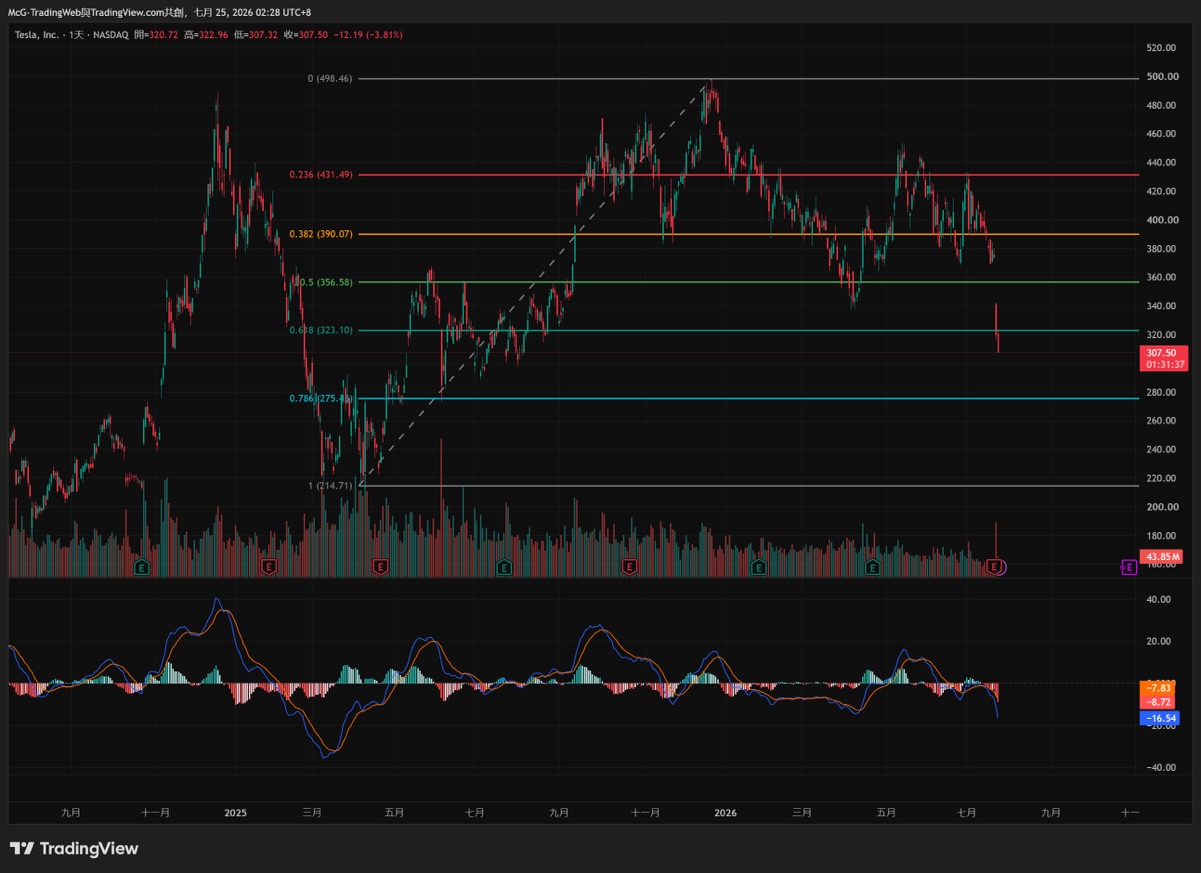Click the 280.00 price axis label
Image resolution: width=1201 pixels, height=873 pixels.
(1160, 393)
